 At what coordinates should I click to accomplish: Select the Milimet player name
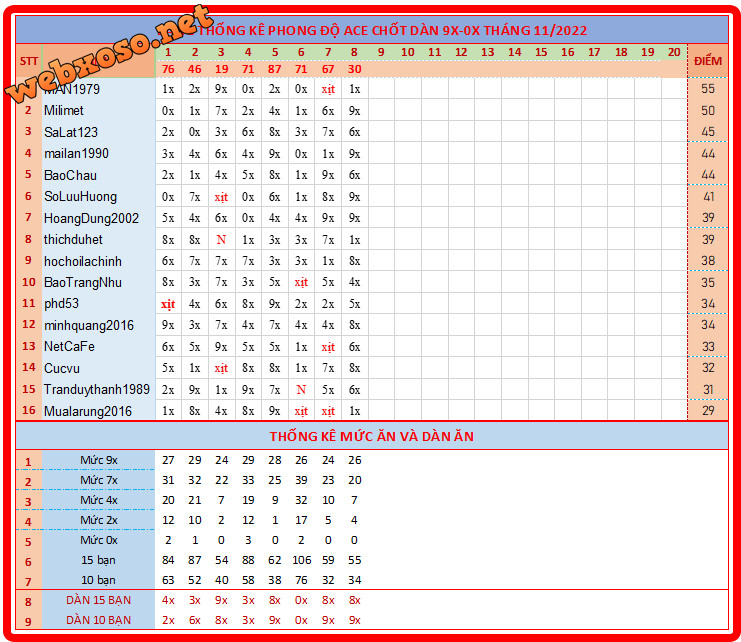pyautogui.click(x=63, y=111)
